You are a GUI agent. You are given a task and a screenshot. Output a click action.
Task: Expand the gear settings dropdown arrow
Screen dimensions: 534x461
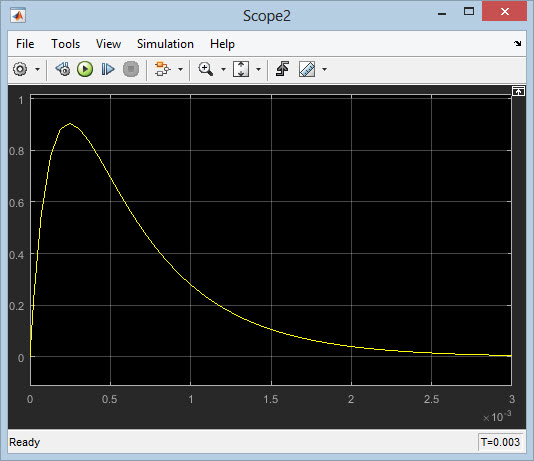(37, 69)
